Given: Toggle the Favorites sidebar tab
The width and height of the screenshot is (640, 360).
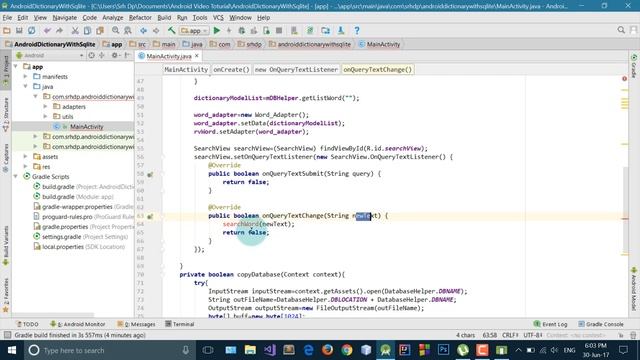Looking at the screenshot, I should [6, 296].
